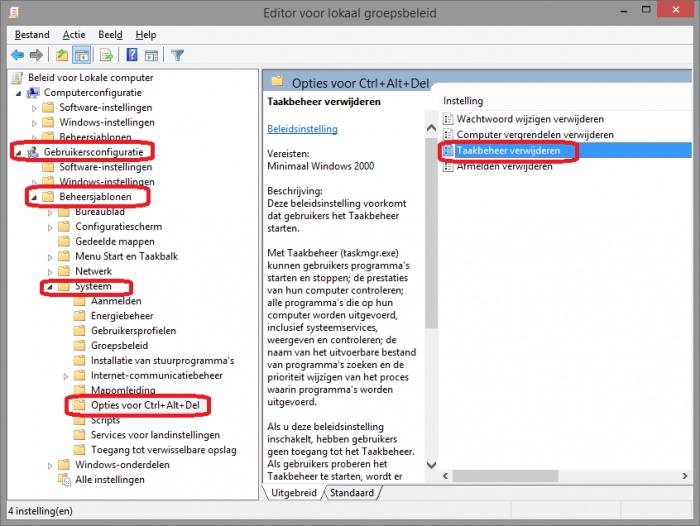The image size is (700, 526).
Task: Expand the Bureaublad folder
Action: tap(50, 213)
